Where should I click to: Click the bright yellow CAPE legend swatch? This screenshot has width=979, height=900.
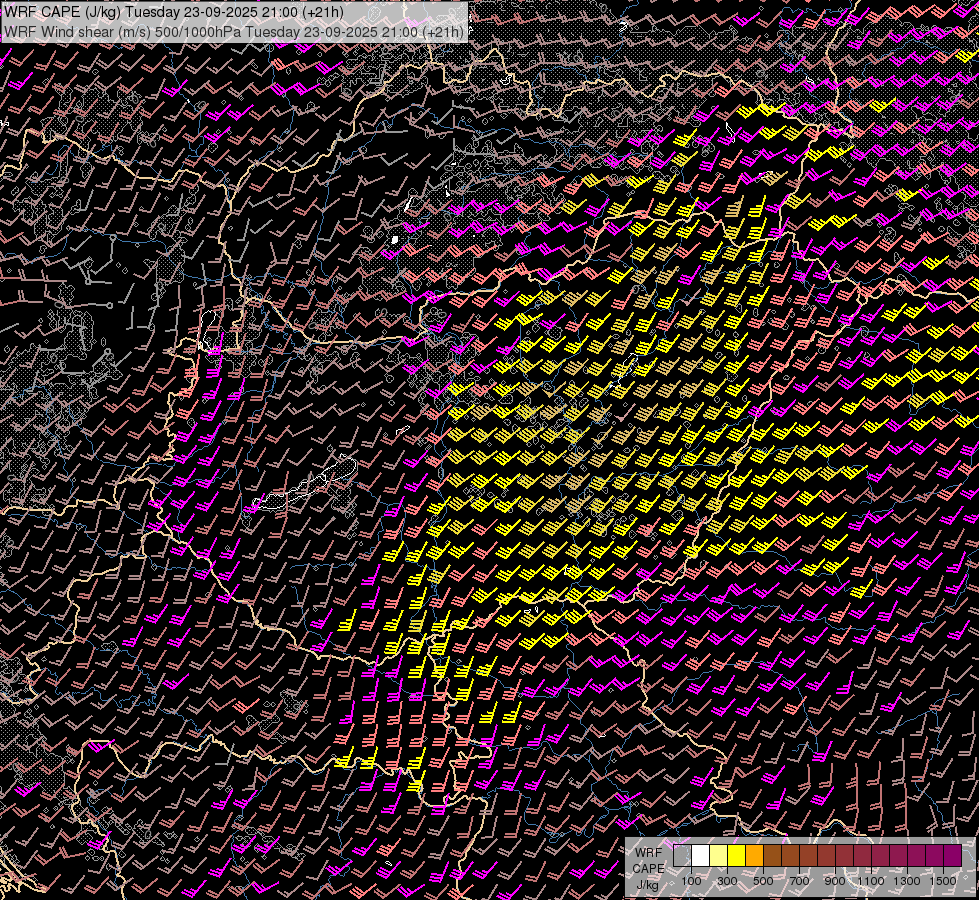tap(737, 856)
